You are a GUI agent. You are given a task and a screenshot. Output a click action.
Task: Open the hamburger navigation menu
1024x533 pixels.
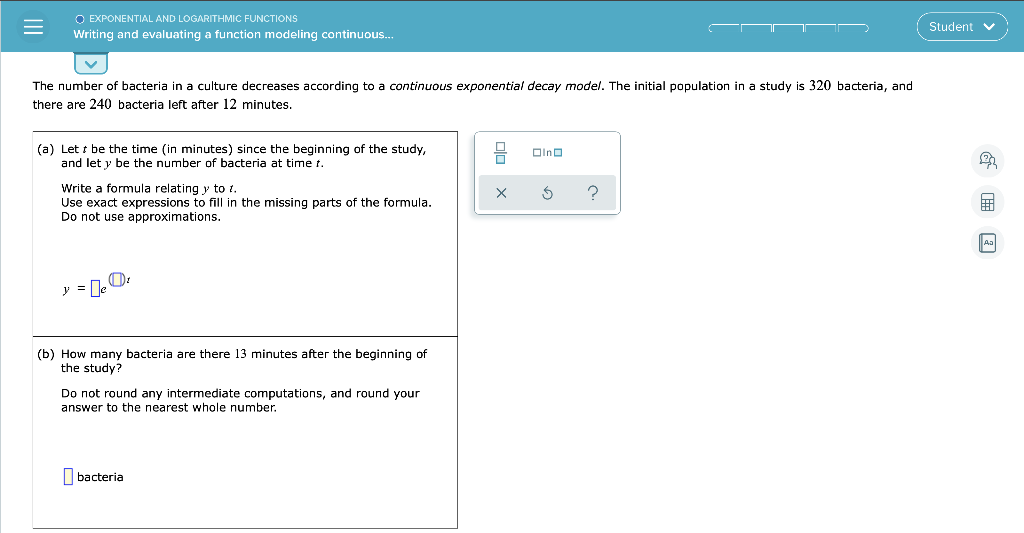[x=33, y=27]
